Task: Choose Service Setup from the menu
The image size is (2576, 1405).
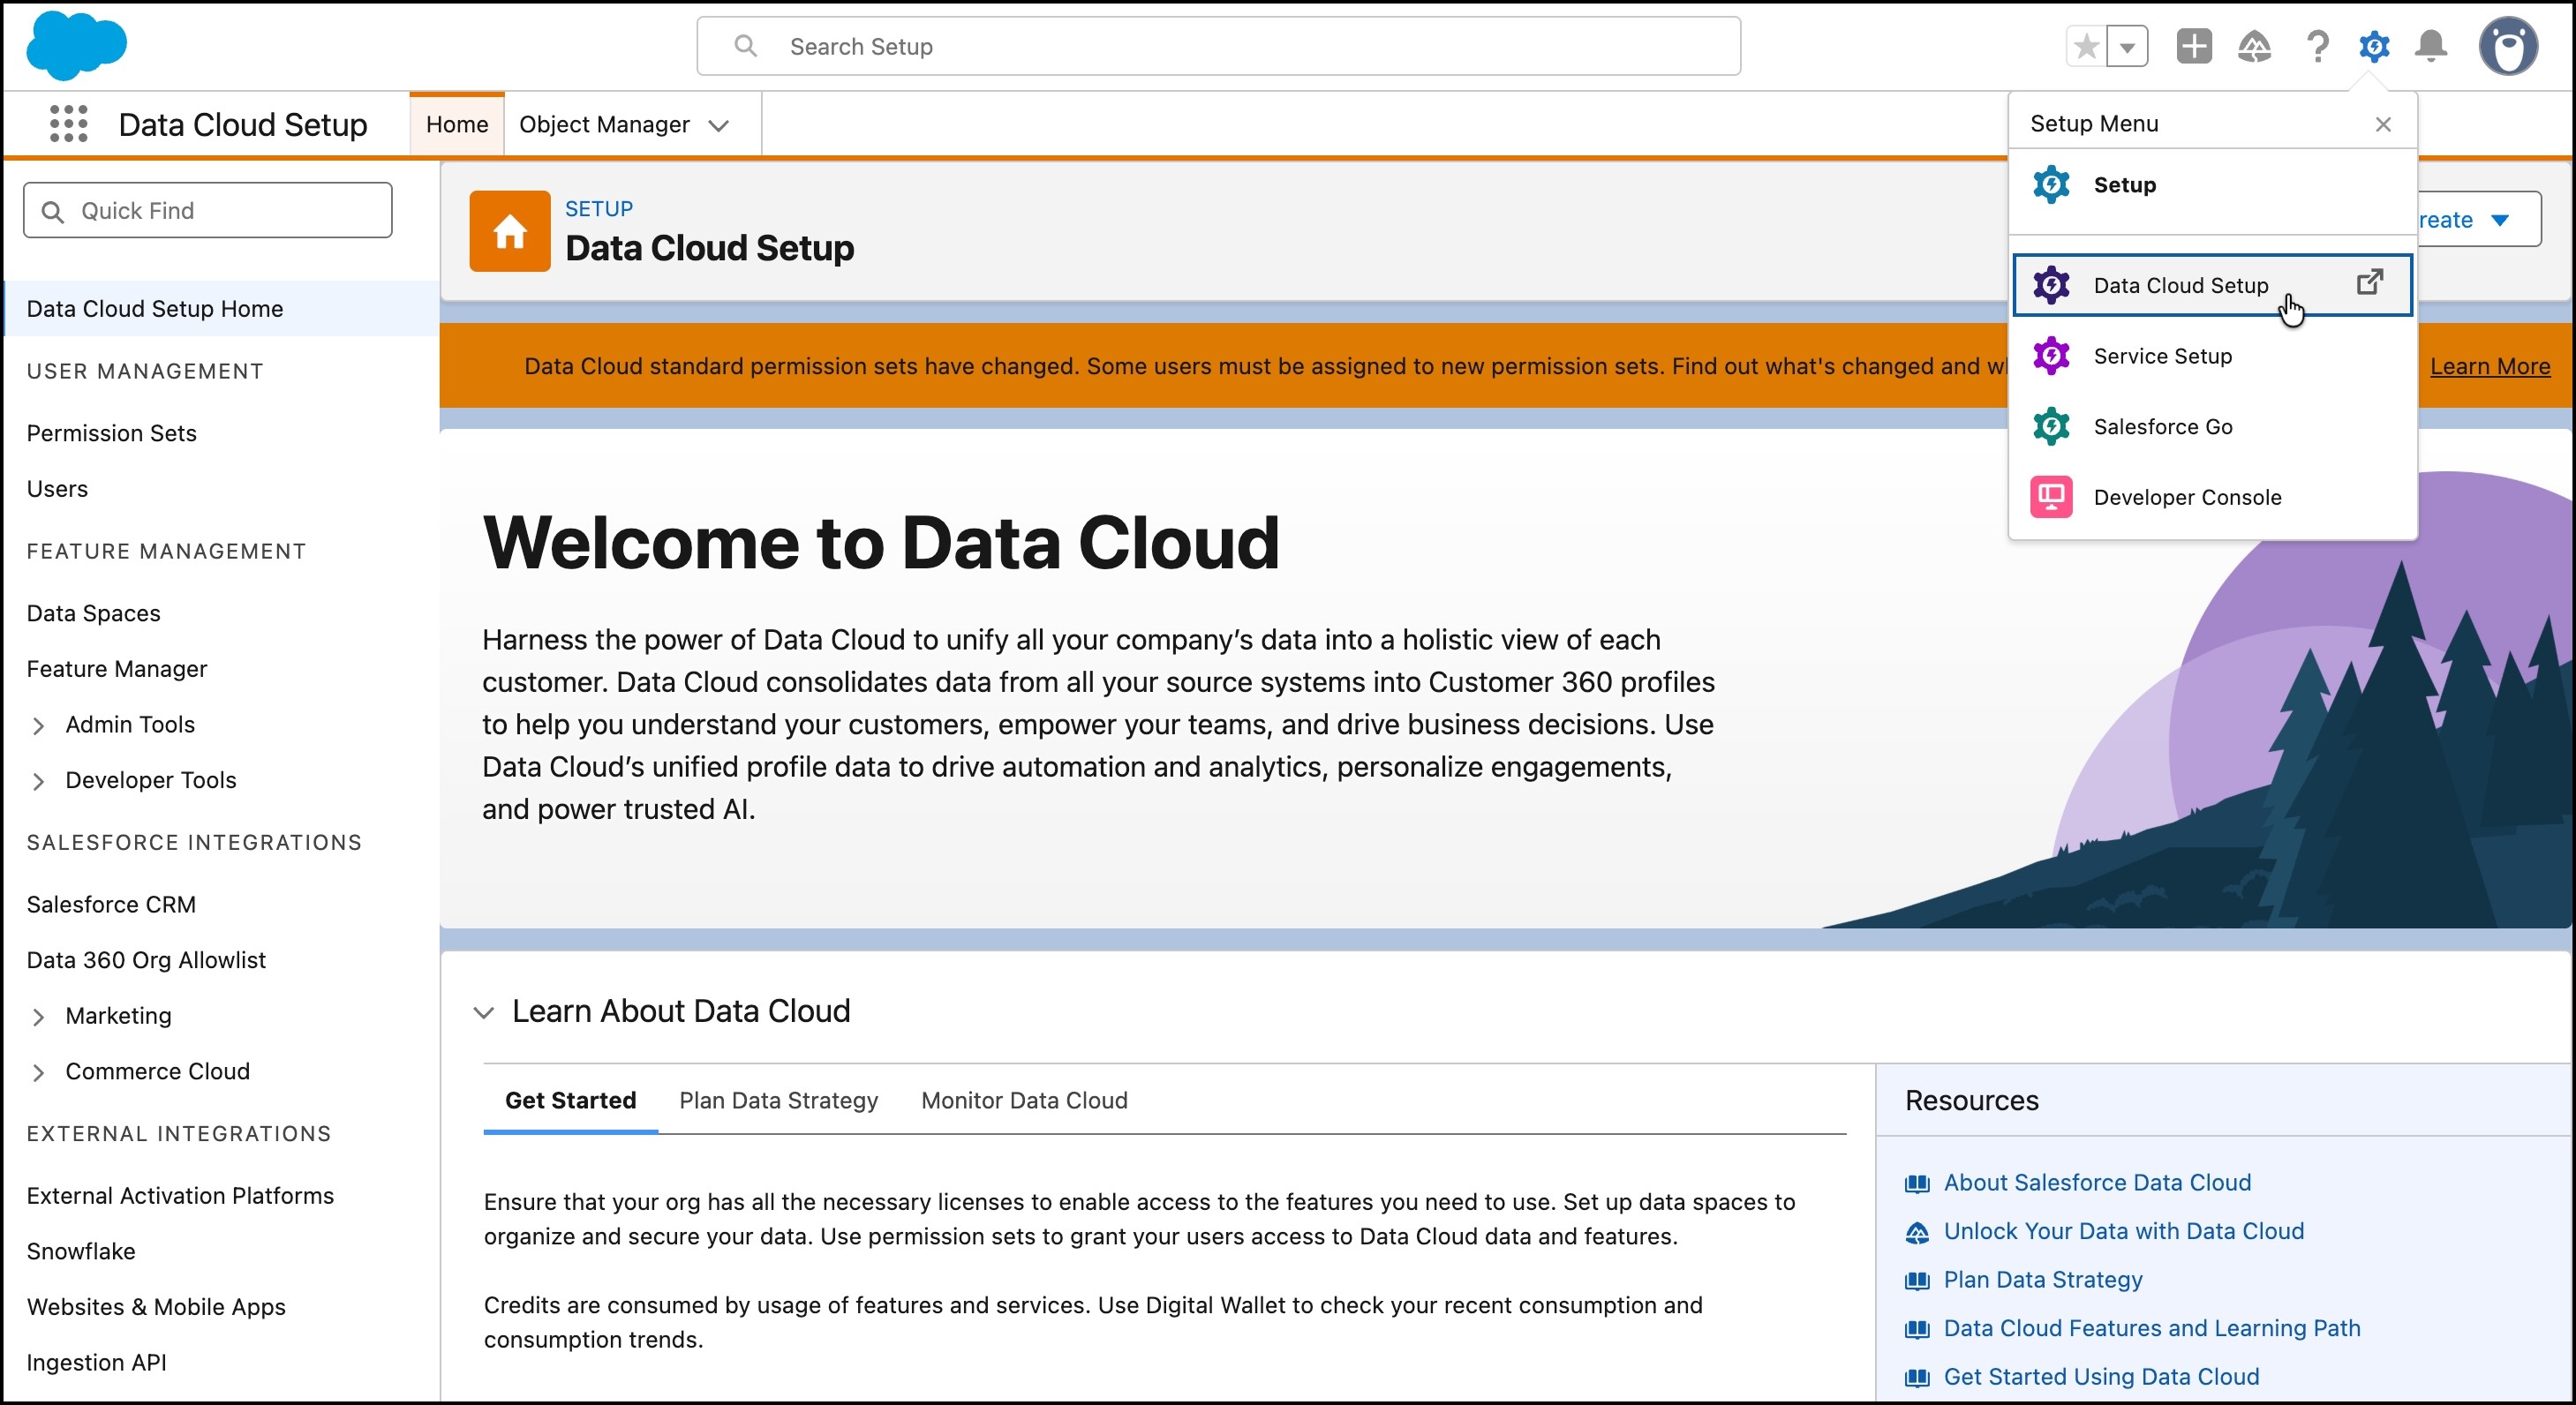Action: tap(2212, 356)
